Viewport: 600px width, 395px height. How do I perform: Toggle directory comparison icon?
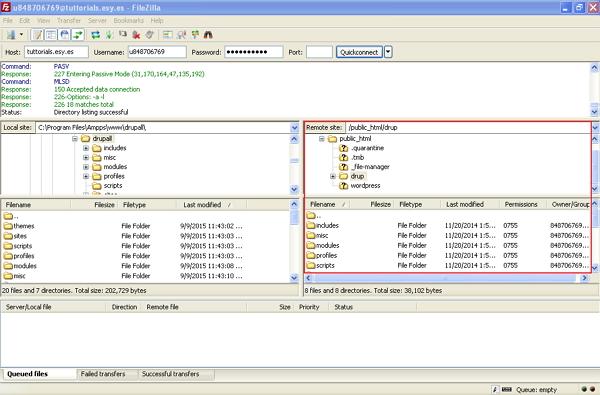point(181,35)
